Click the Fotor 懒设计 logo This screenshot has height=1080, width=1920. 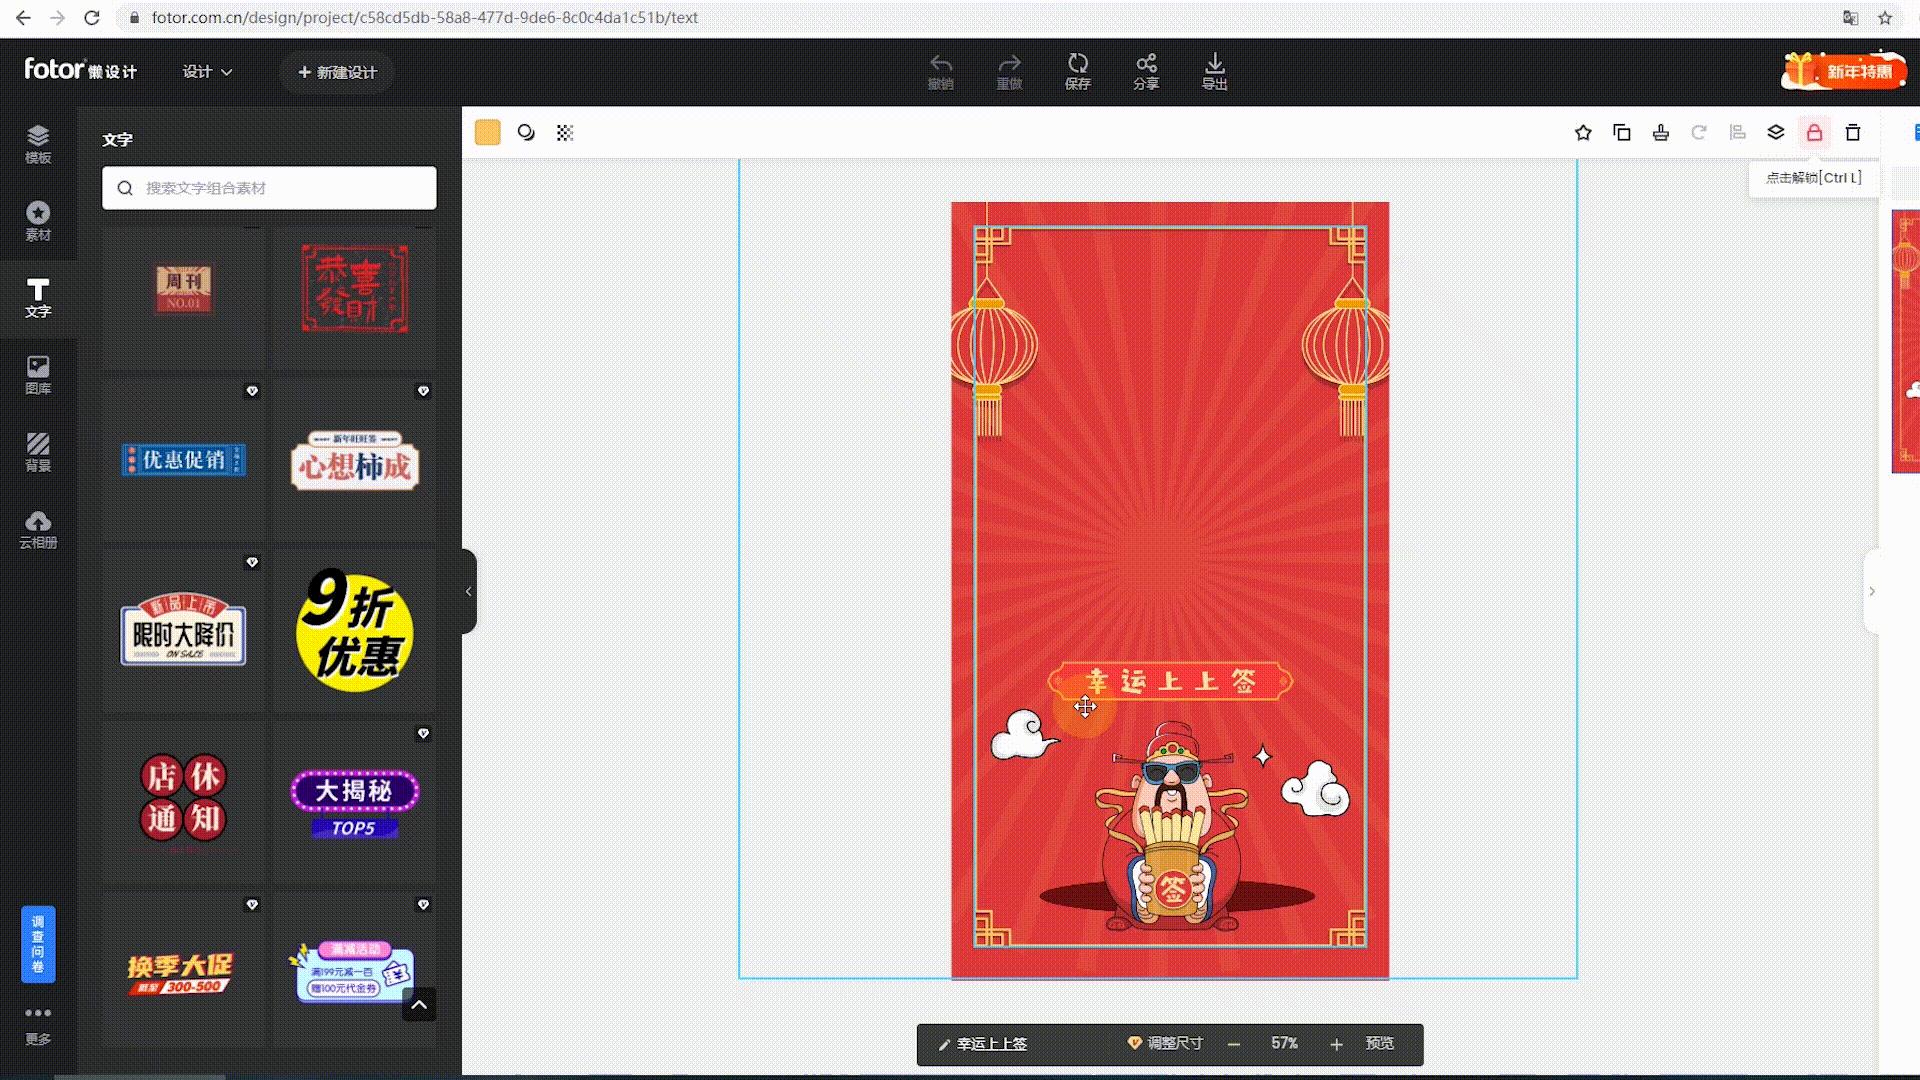tap(80, 70)
